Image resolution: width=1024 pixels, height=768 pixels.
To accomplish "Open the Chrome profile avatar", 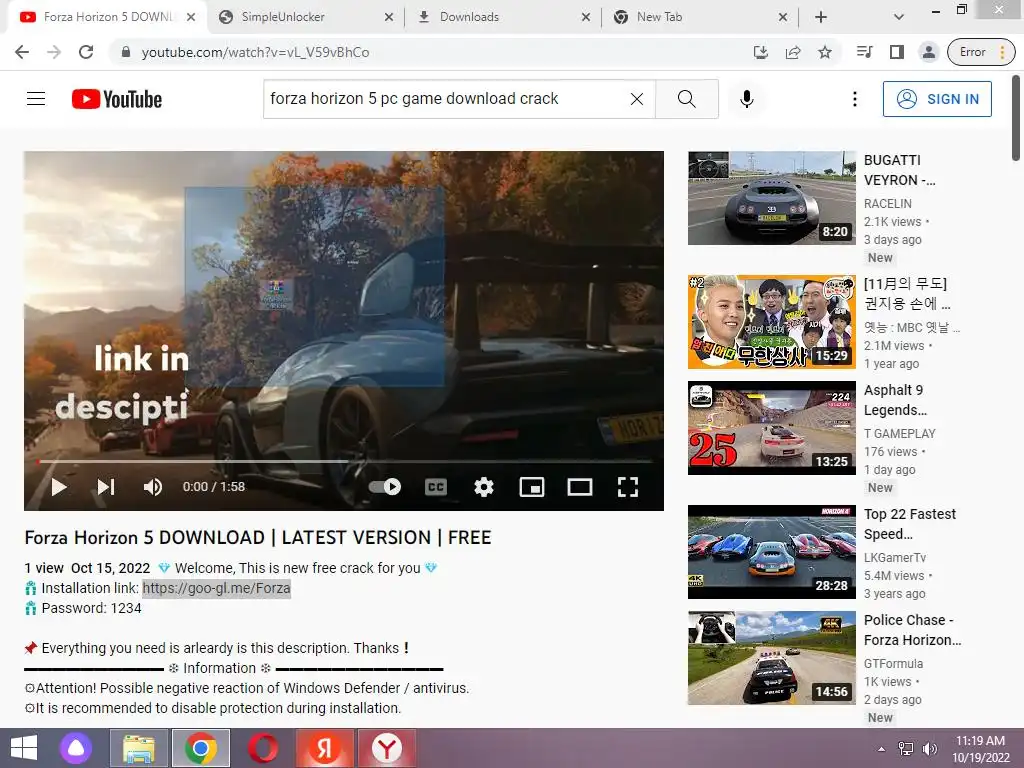I will coord(928,52).
